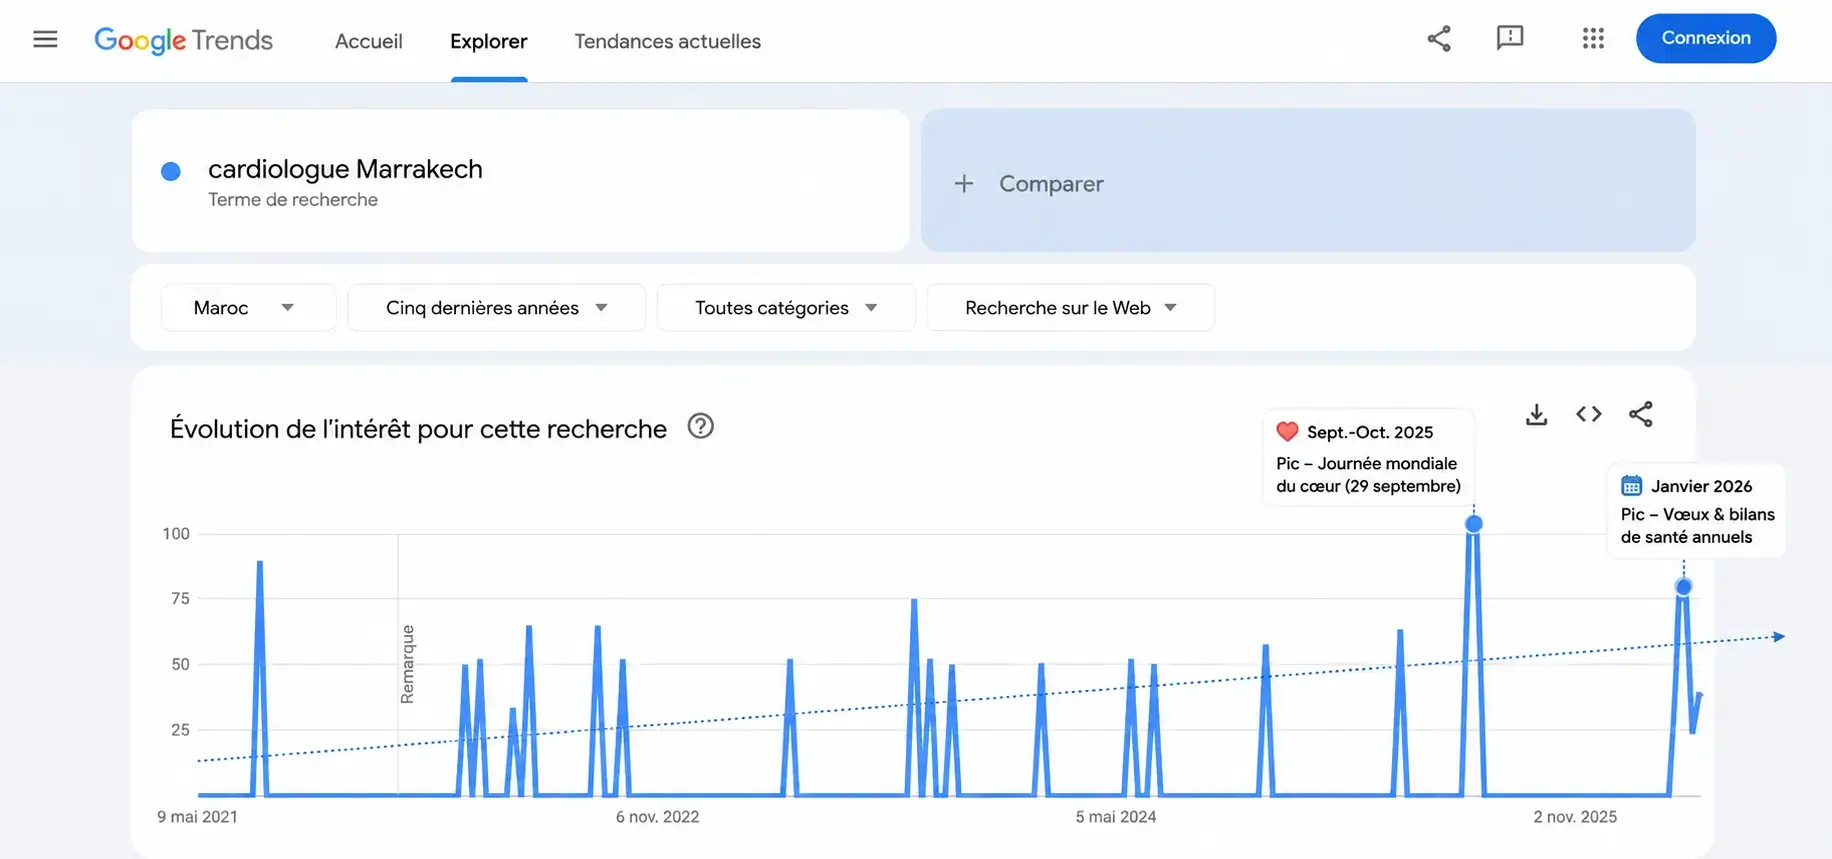Image resolution: width=1832 pixels, height=859 pixels.
Task: Sign in with the Connexion button
Action: [x=1706, y=38]
